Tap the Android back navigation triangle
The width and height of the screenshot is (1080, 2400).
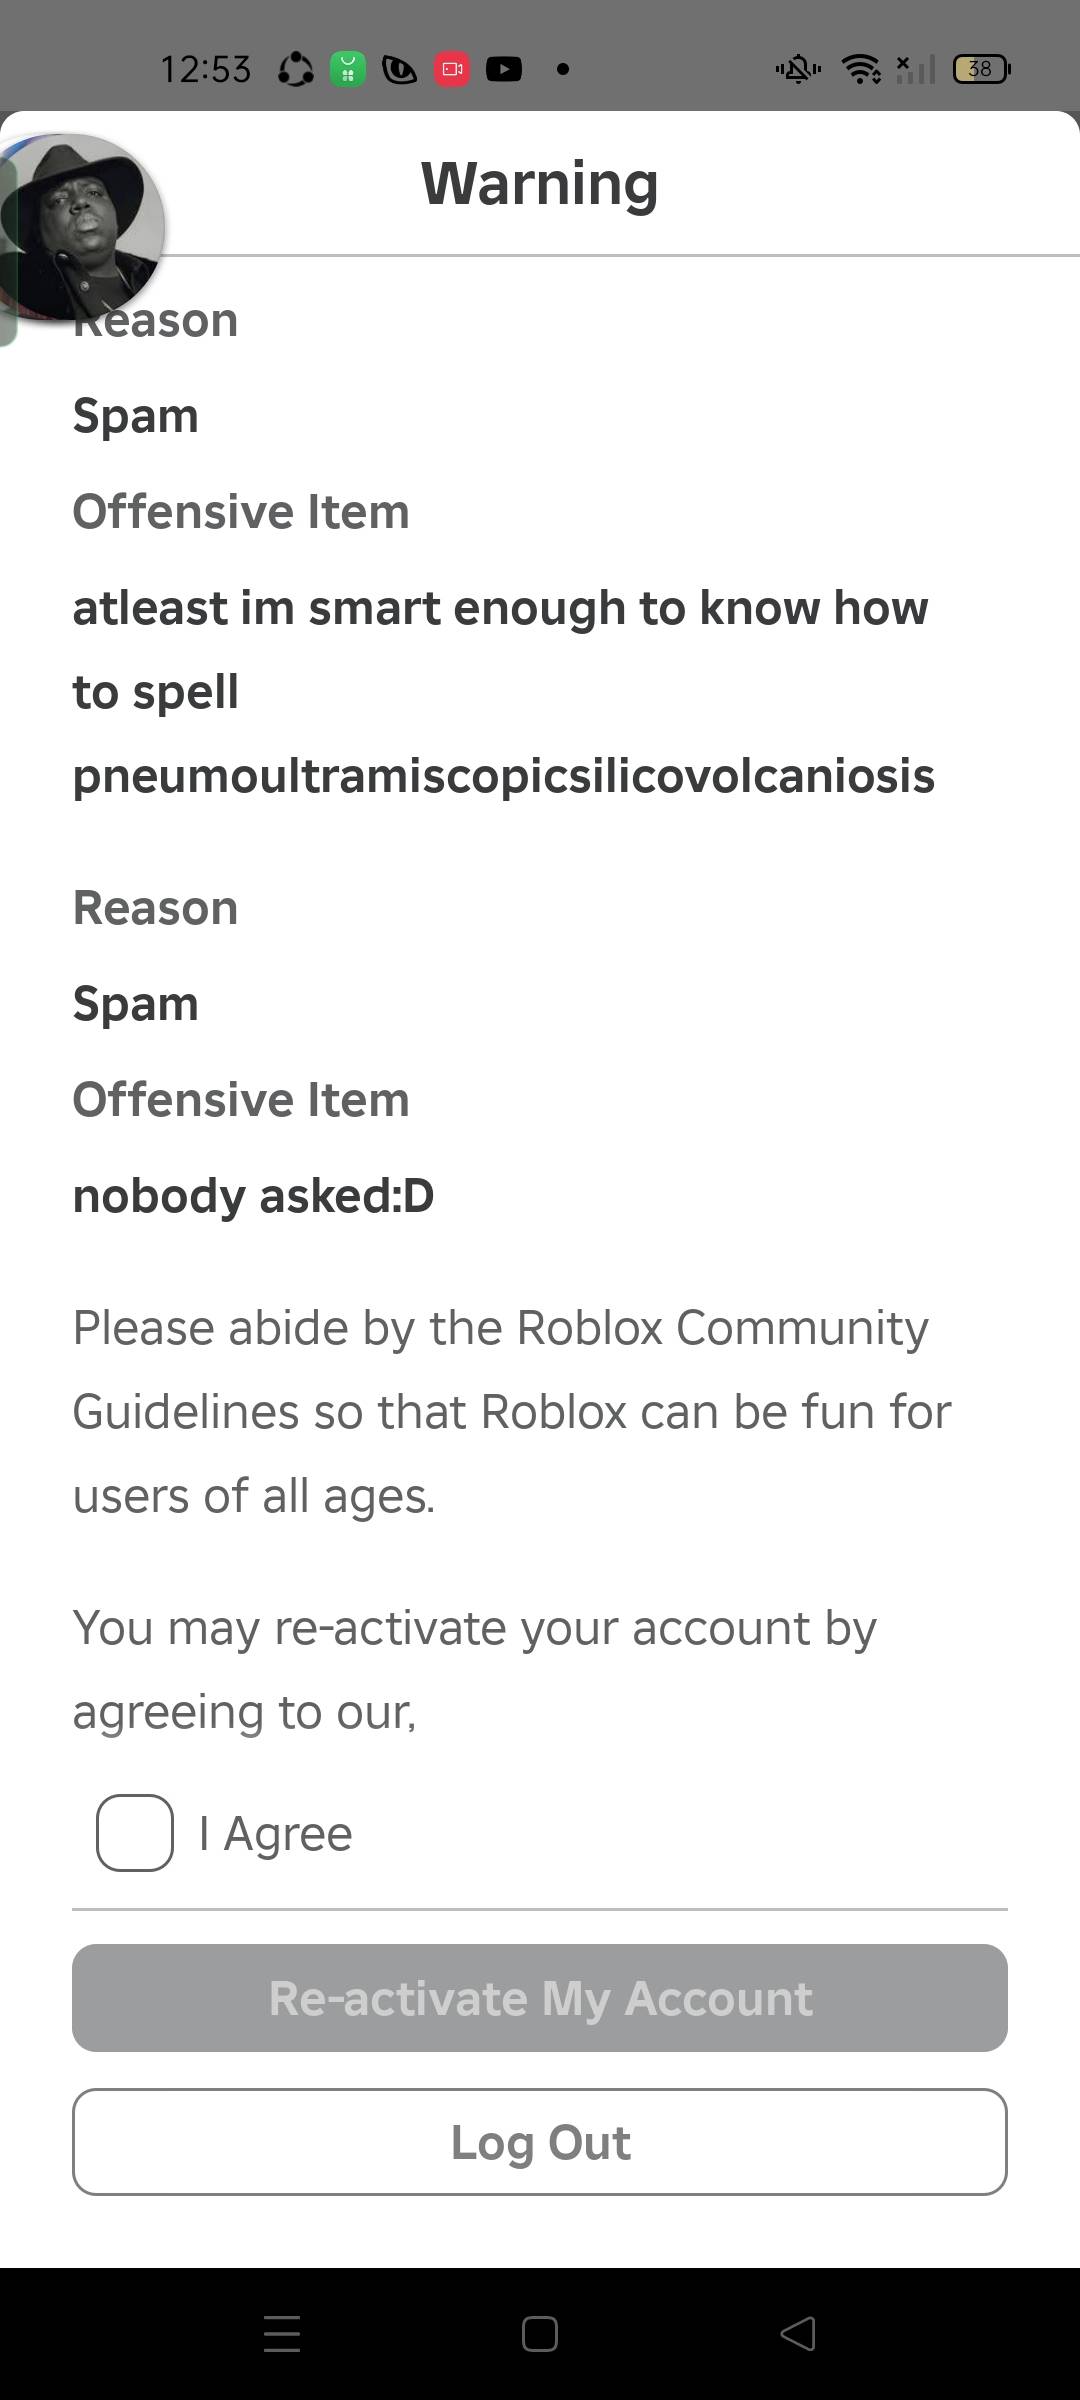(x=798, y=2334)
